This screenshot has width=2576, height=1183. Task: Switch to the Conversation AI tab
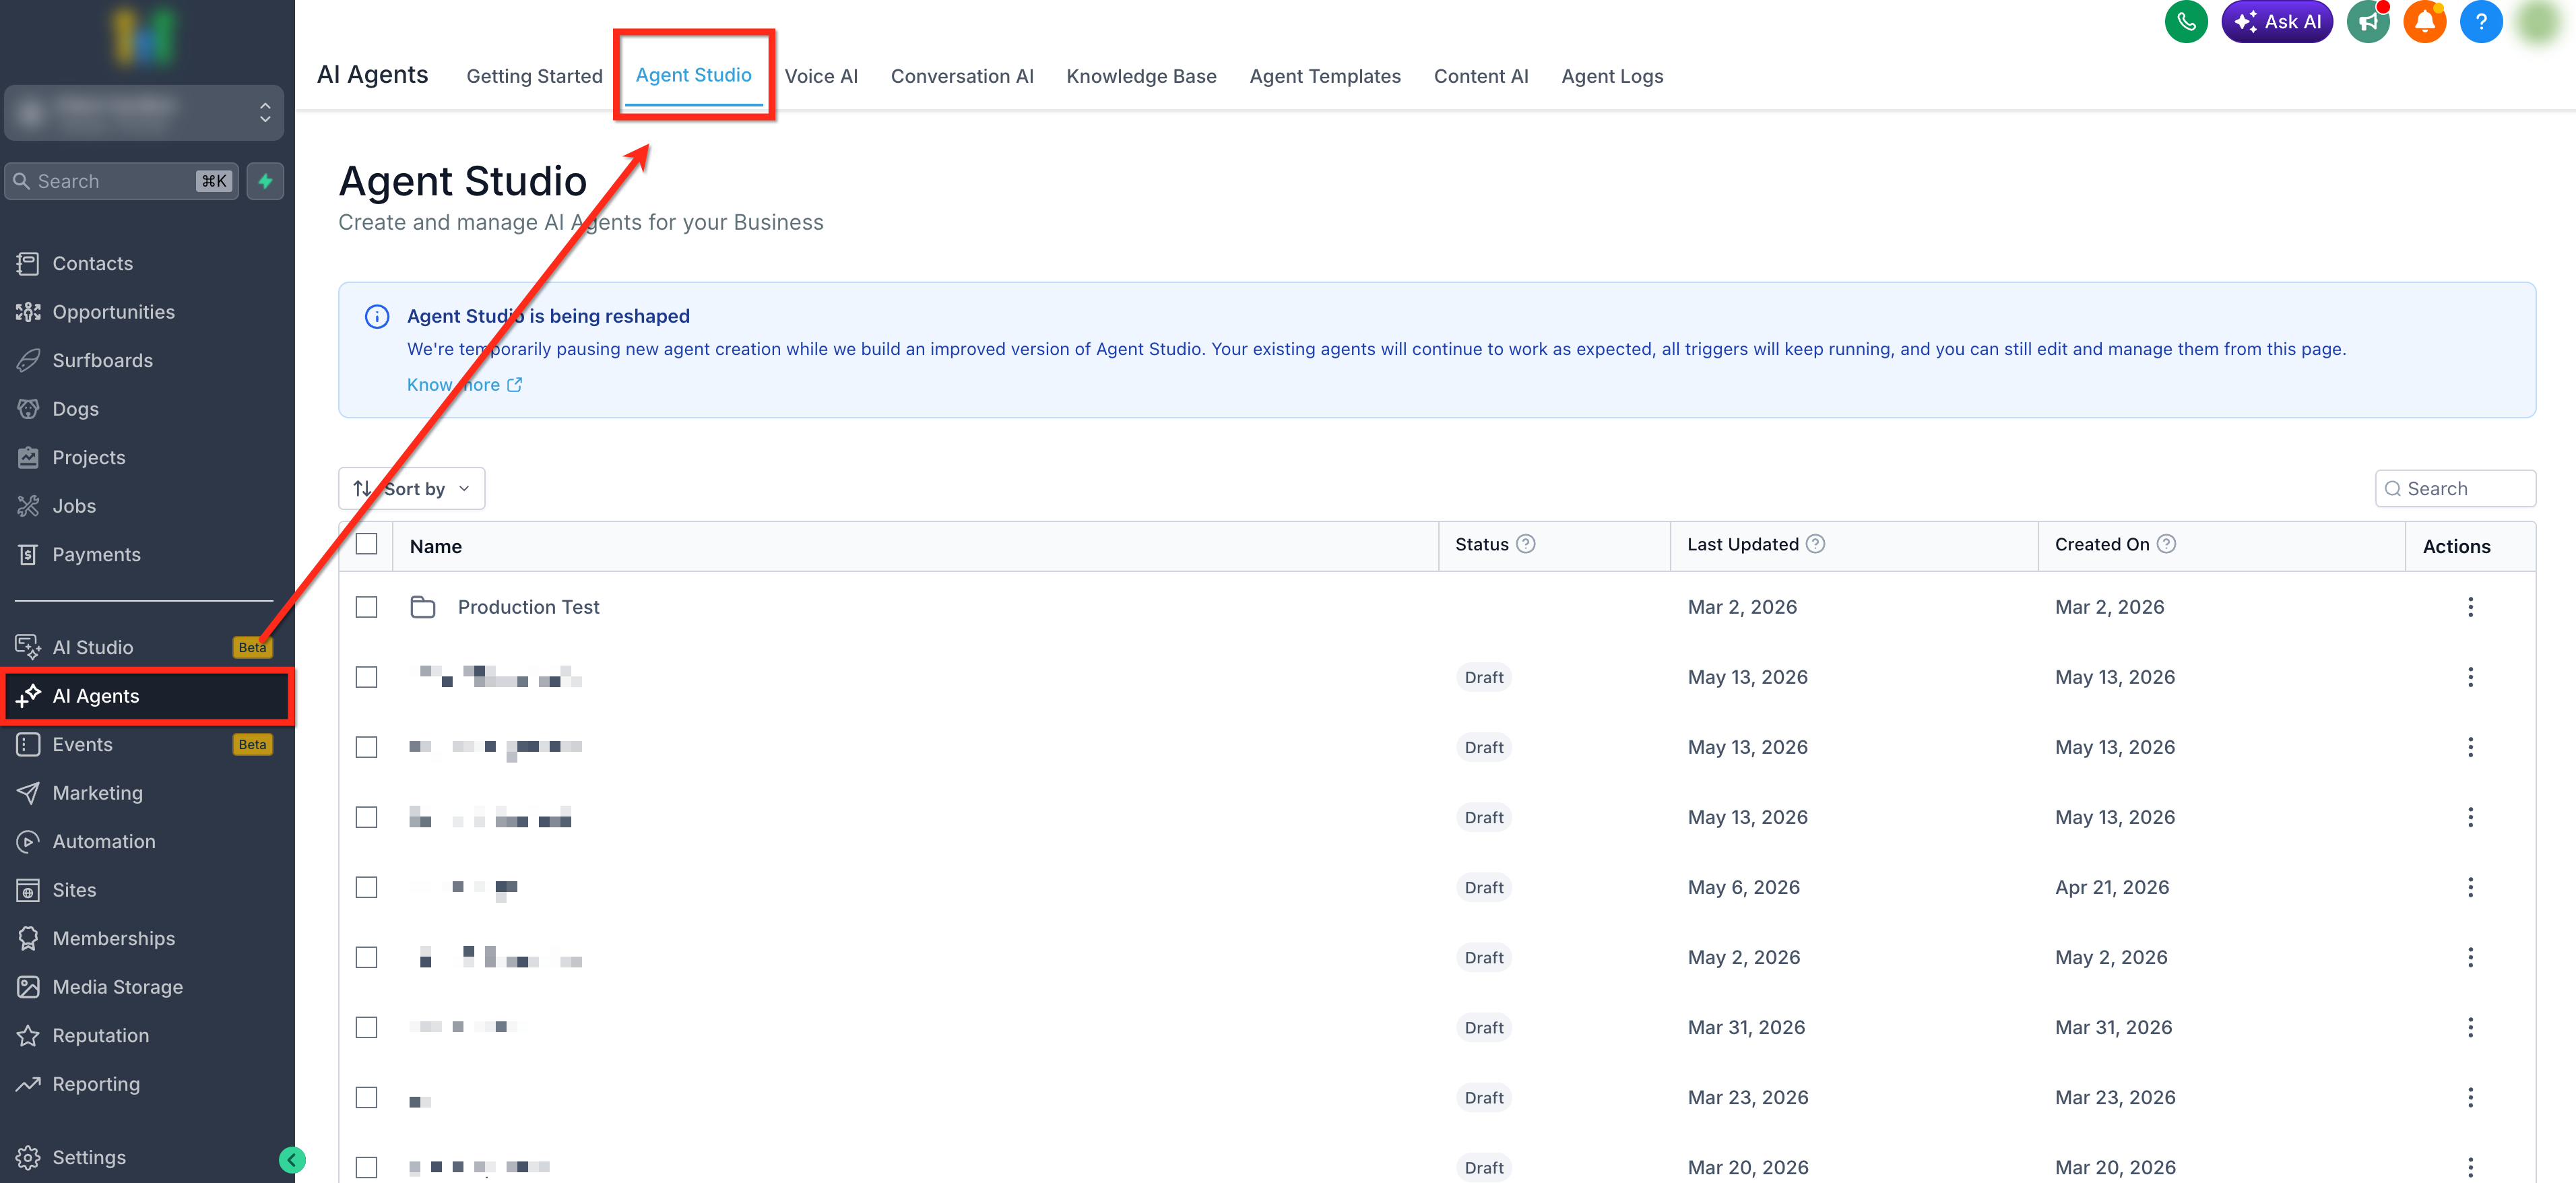tap(962, 77)
